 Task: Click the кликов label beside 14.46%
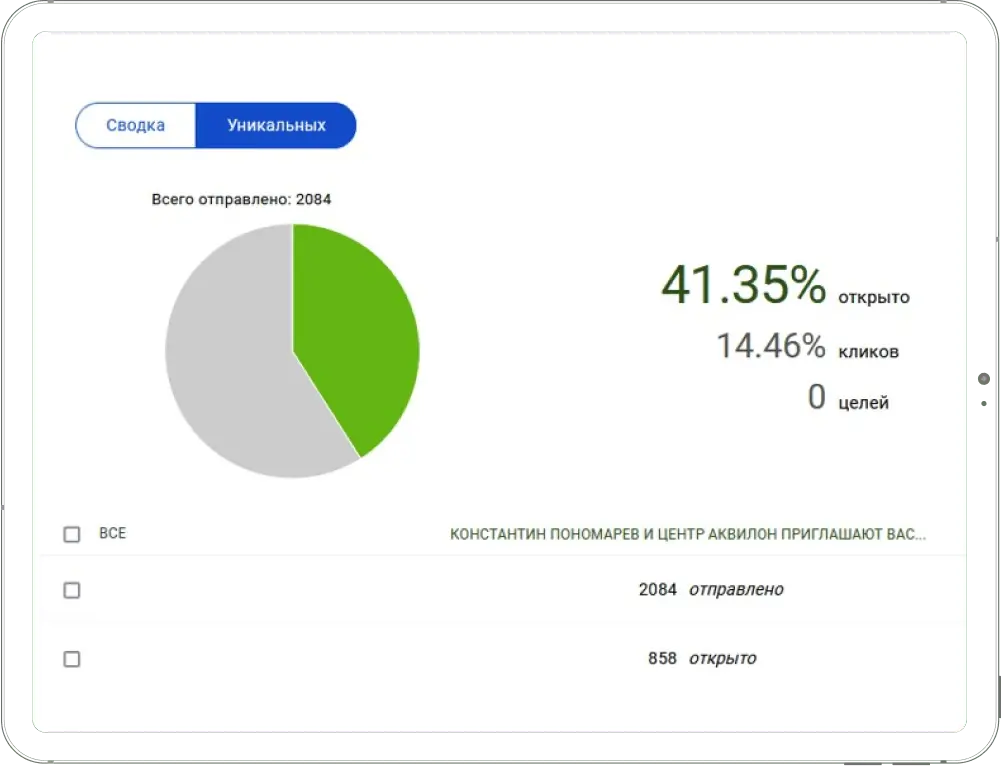click(x=869, y=352)
